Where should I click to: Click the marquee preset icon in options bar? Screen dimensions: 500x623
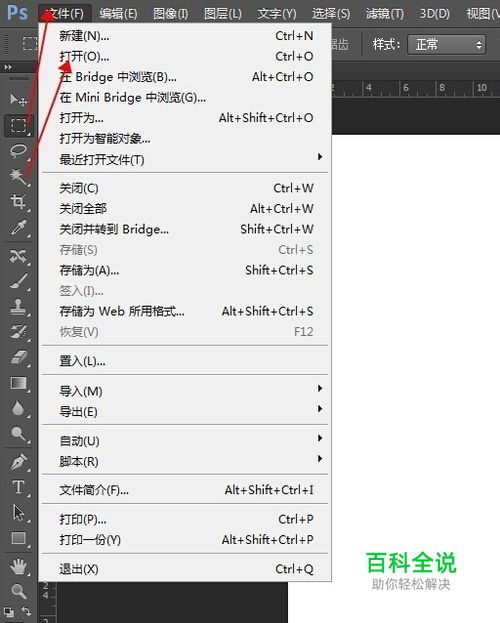tap(29, 44)
